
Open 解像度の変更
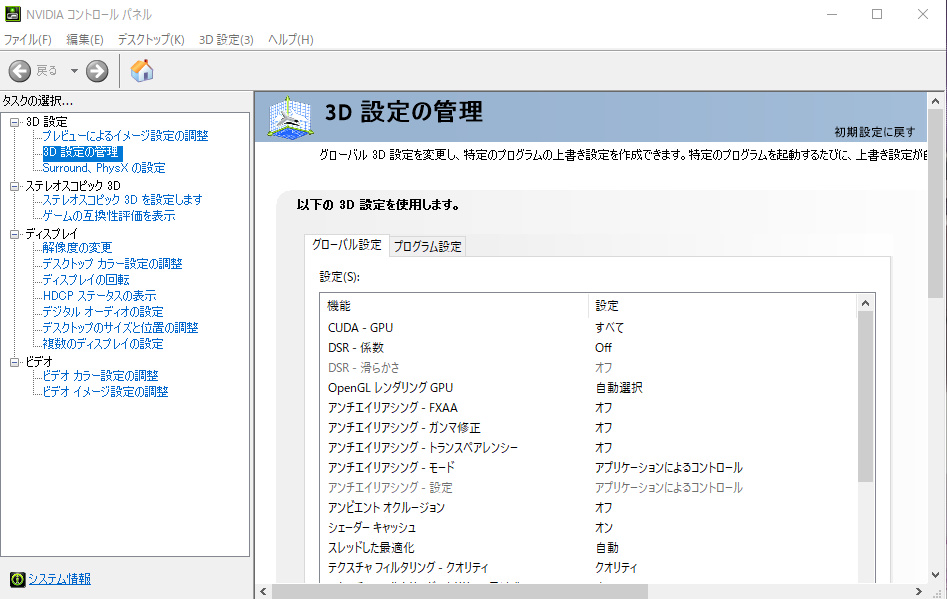(x=77, y=248)
